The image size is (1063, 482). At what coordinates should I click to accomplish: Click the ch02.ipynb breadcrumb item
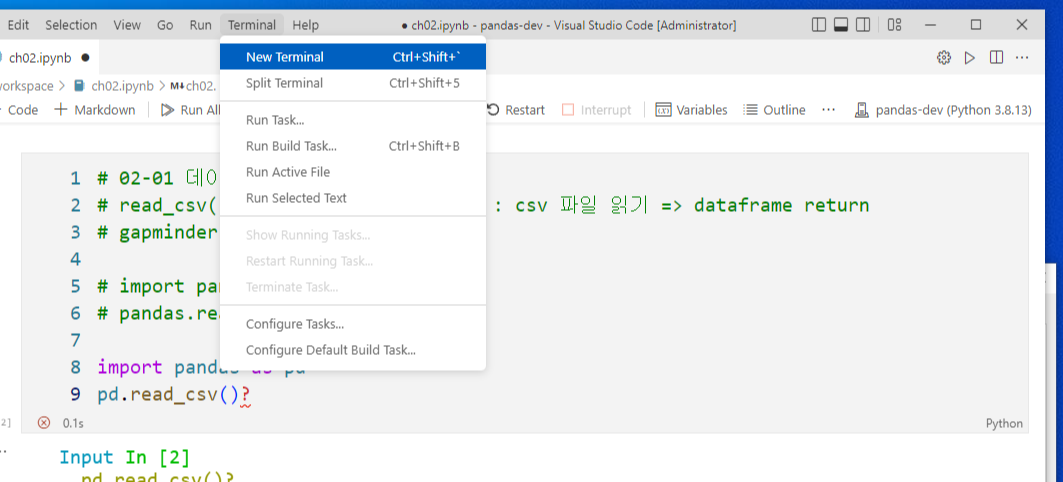(x=113, y=85)
